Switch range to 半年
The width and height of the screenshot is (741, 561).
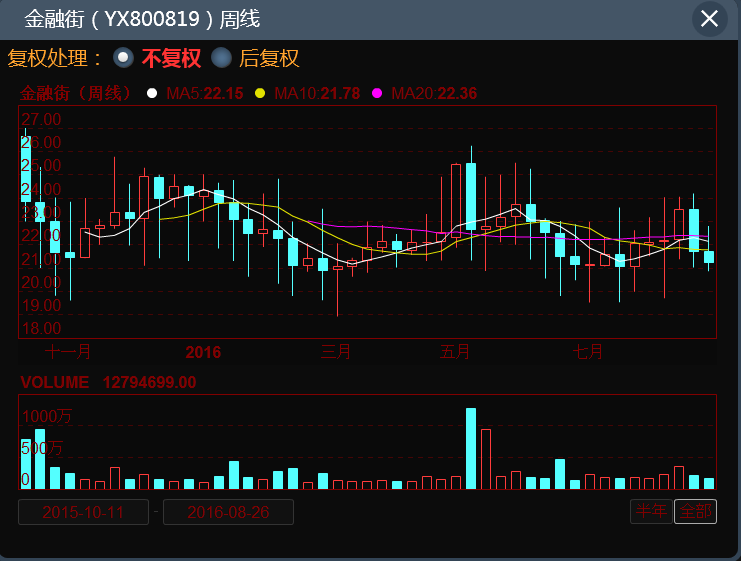coord(651,511)
